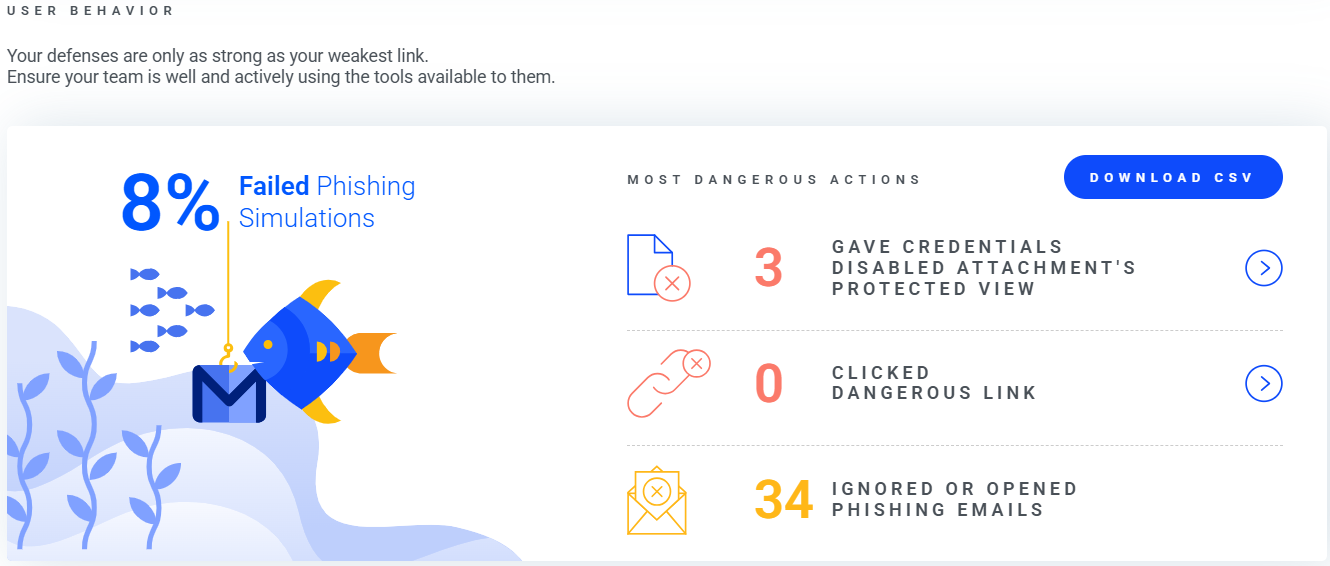The image size is (1330, 566).
Task: Click the Download CSV button
Action: click(x=1173, y=177)
